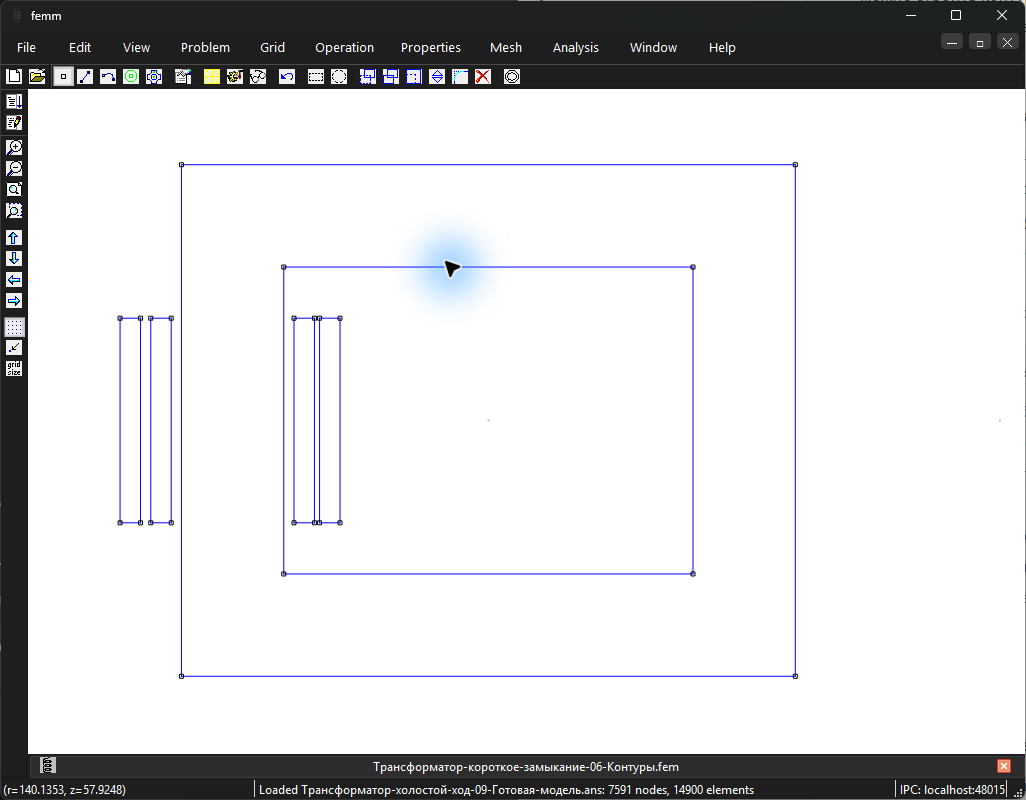
Task: Click the Трансформатор-короткое-замыкание document tab
Action: click(525, 767)
